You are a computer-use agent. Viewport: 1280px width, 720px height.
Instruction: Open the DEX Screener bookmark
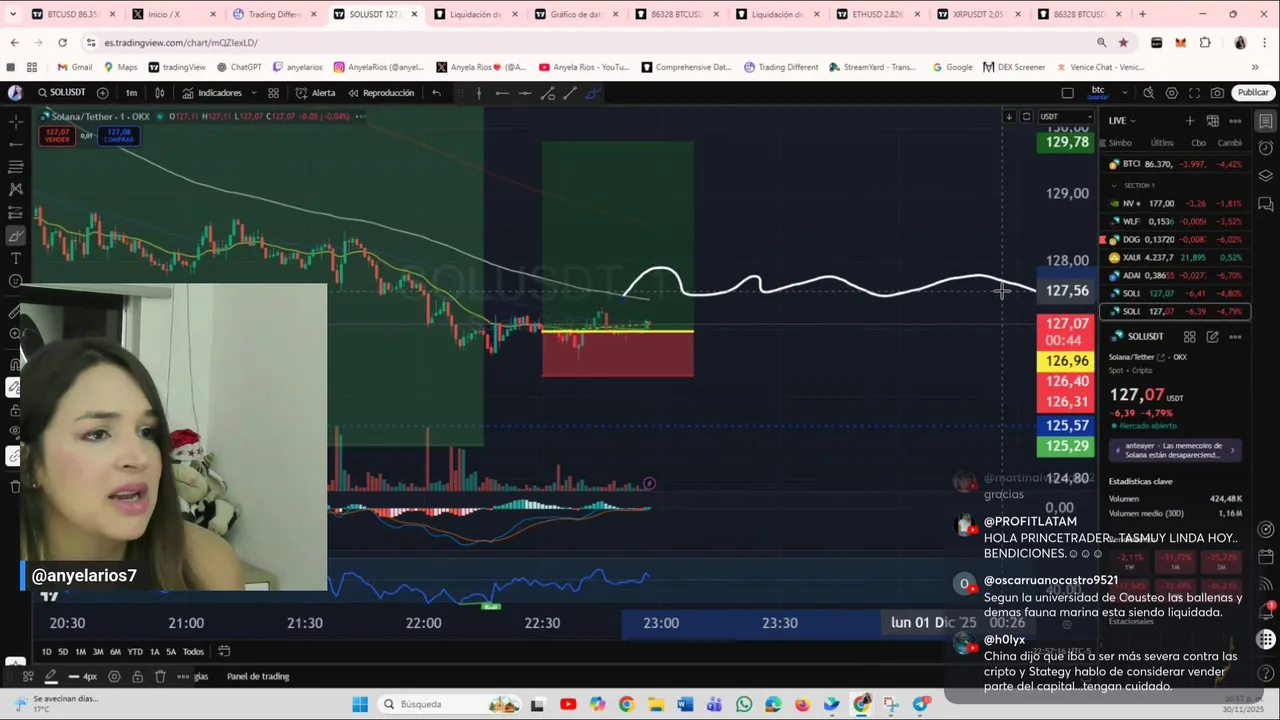(x=1014, y=67)
